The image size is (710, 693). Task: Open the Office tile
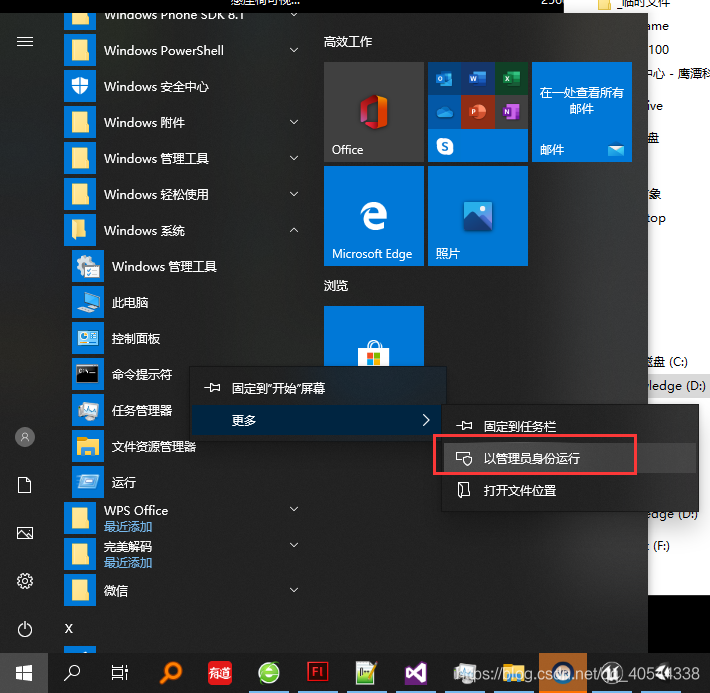[374, 112]
